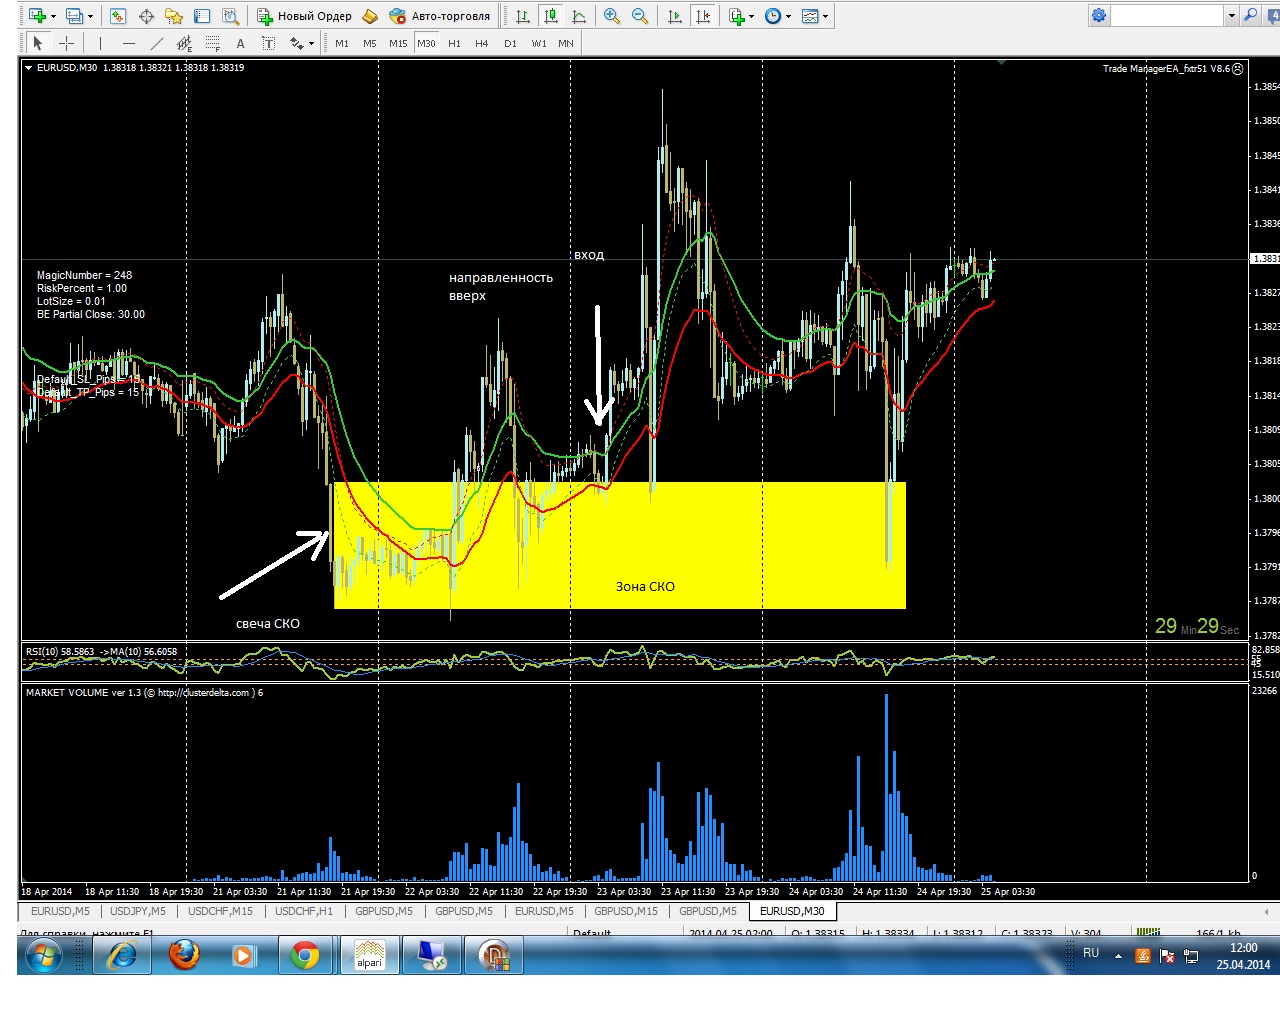1280x1024 pixels.
Task: Zoom out on the chart
Action: click(640, 16)
